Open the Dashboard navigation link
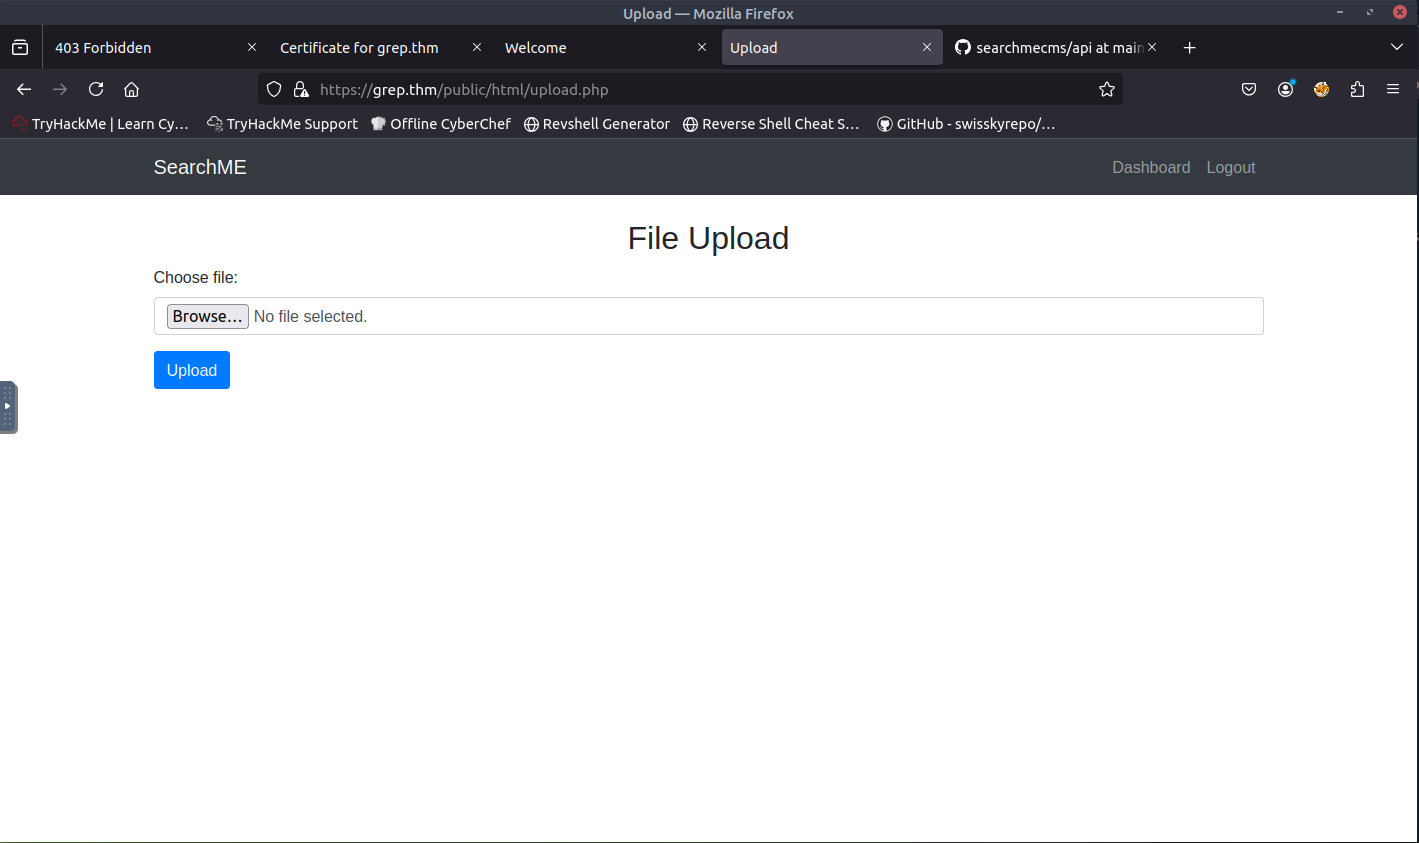Screen dimensions: 1419x843 pos(1151,167)
